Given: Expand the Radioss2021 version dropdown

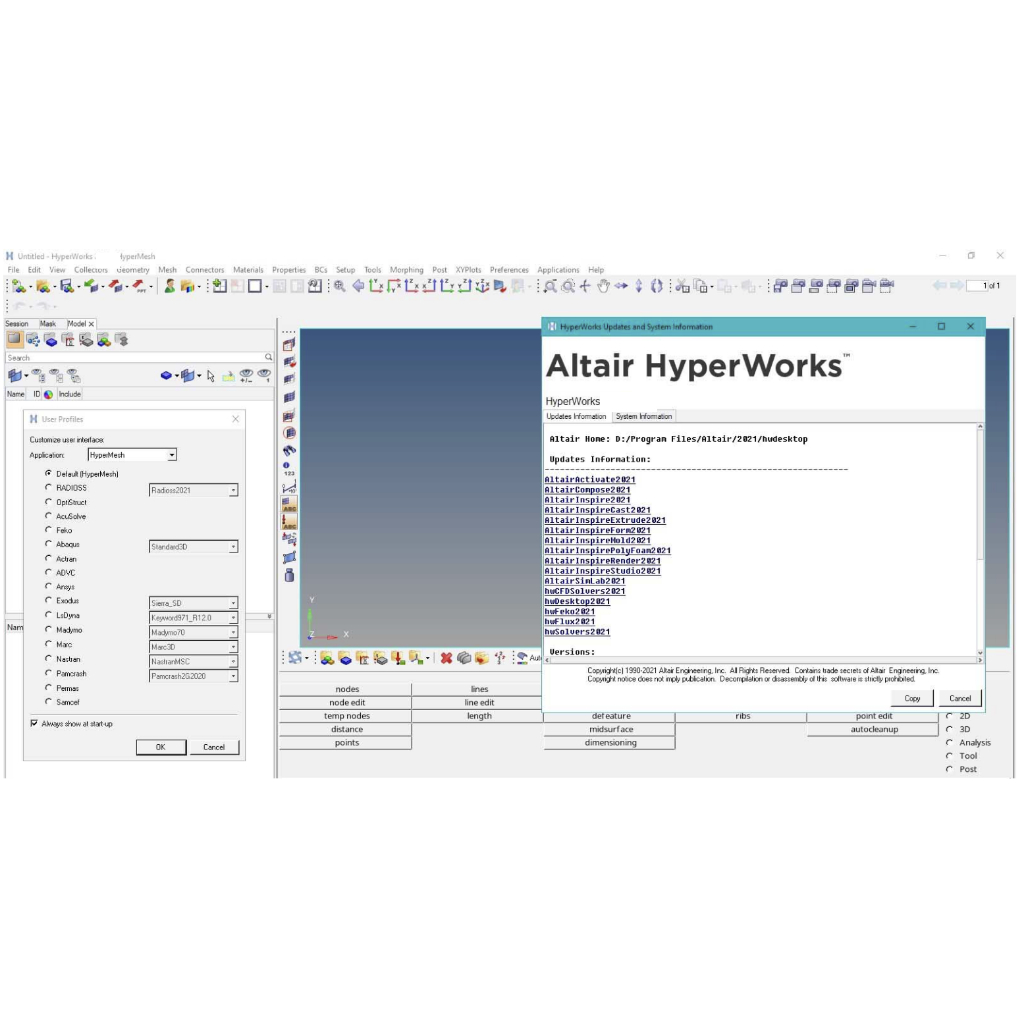Looking at the screenshot, I should 233,491.
